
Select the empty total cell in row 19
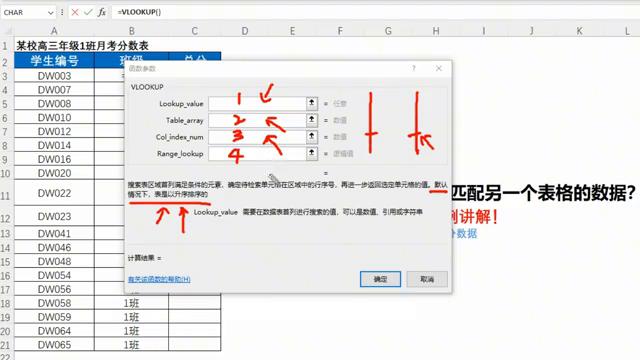pos(195,317)
